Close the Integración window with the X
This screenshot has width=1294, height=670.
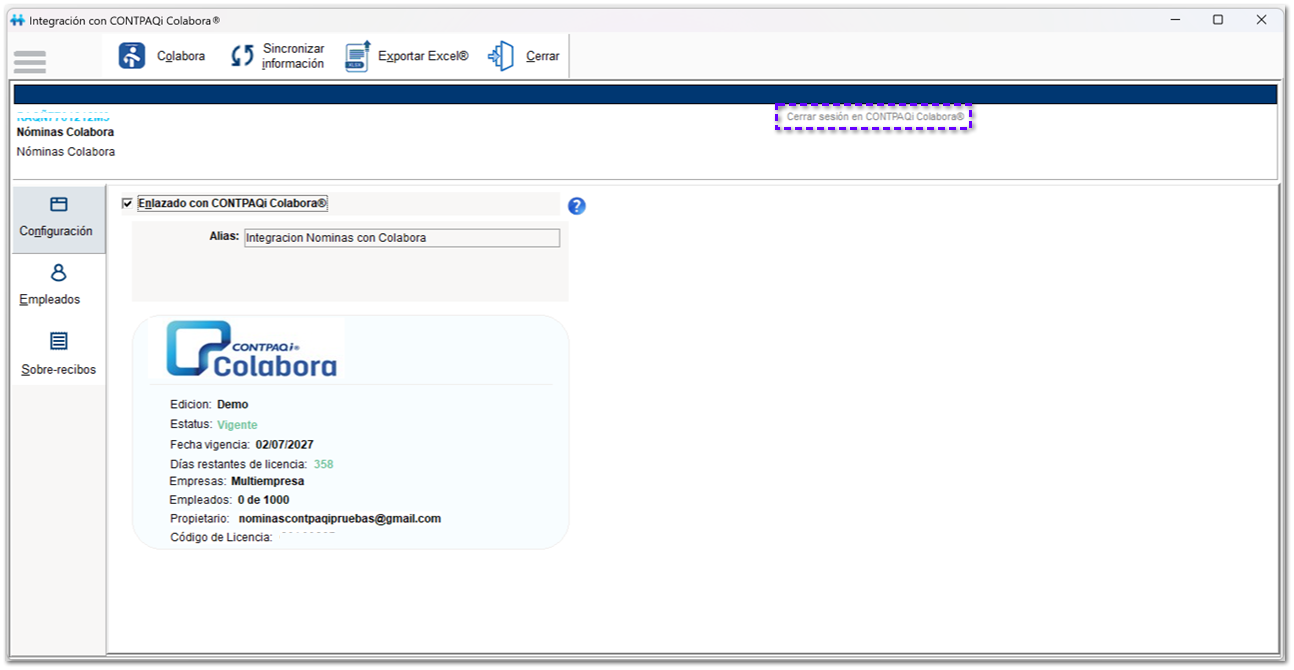[x=1262, y=20]
